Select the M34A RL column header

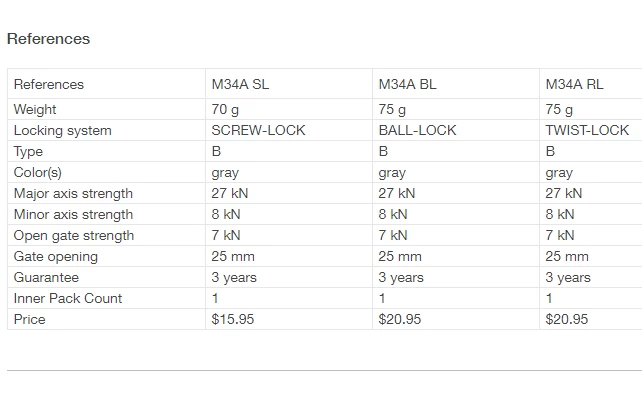click(x=574, y=84)
